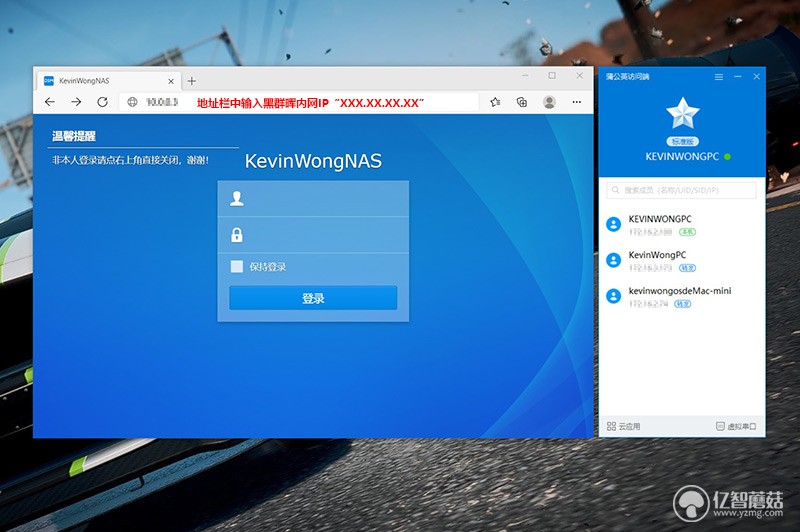Toggle the 保持登录 checkbox

pyautogui.click(x=237, y=266)
